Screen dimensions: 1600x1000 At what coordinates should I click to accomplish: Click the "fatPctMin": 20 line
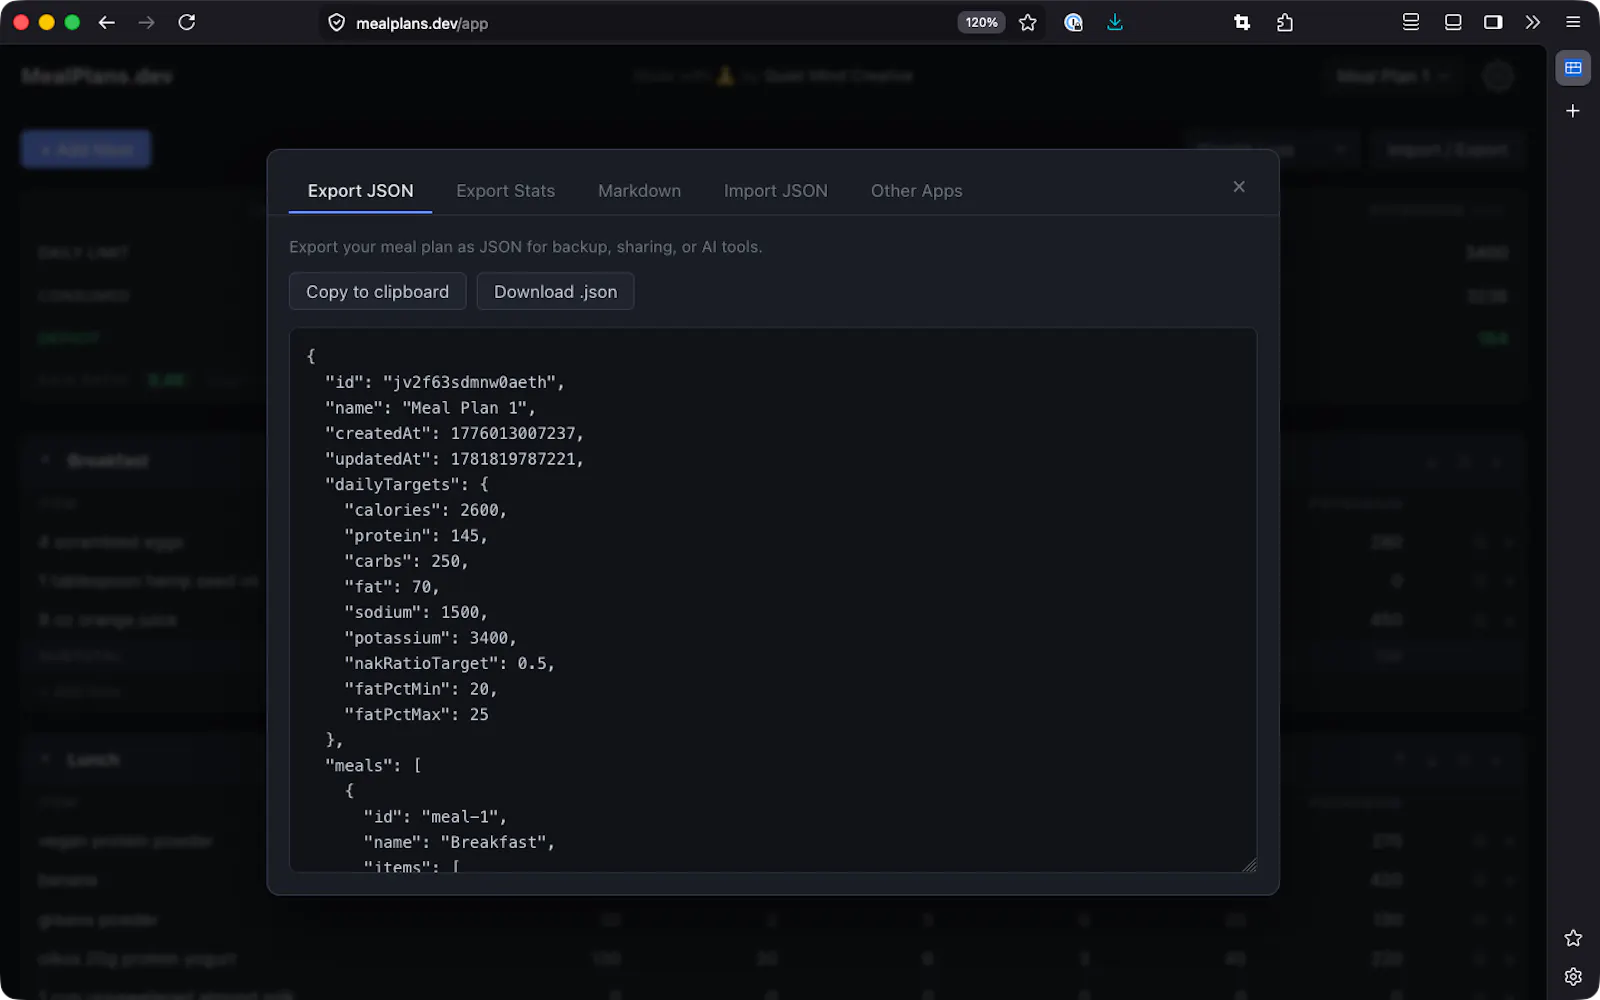click(421, 689)
